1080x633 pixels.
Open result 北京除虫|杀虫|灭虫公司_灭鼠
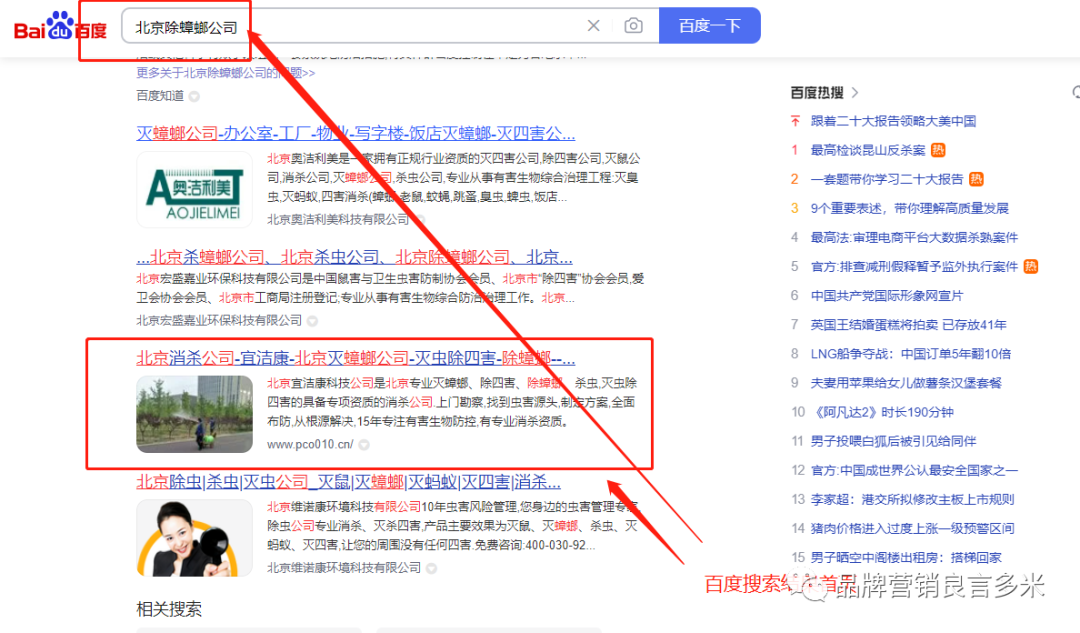[x=349, y=482]
